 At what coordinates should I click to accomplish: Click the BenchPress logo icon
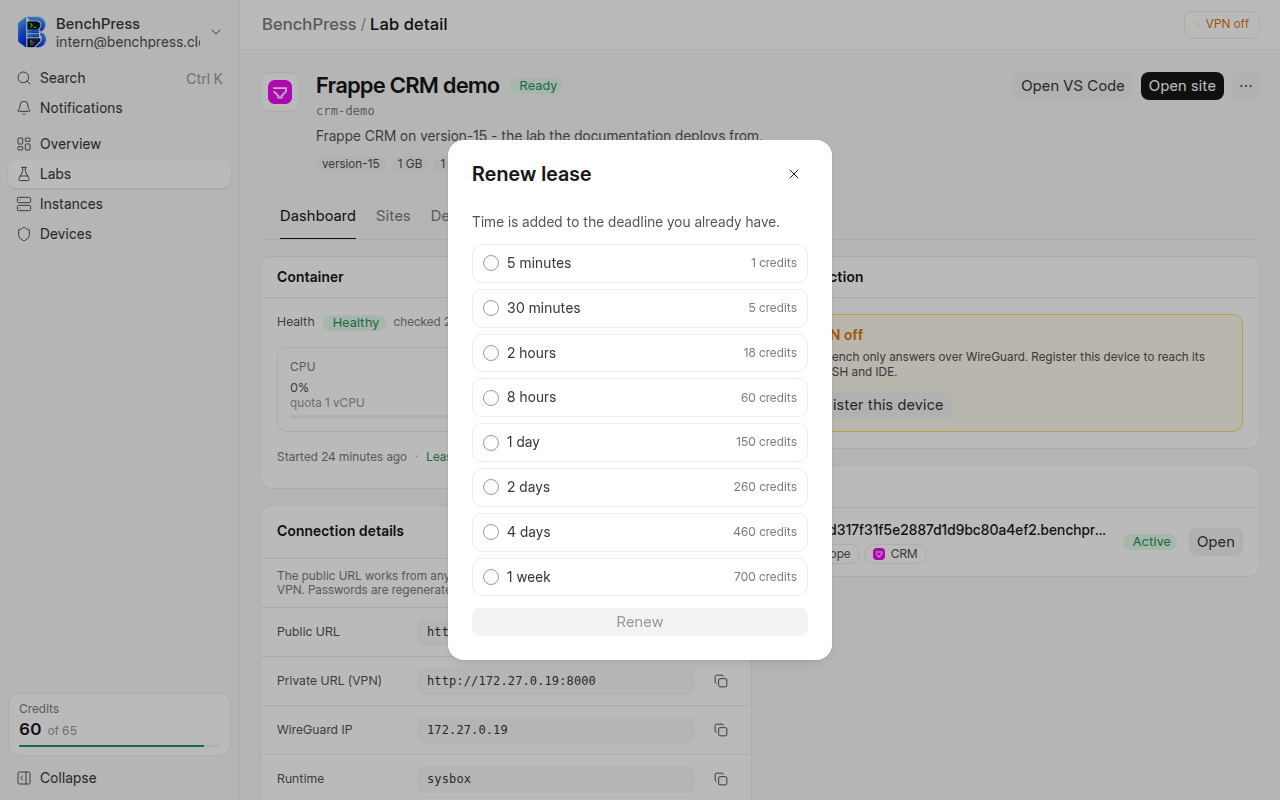32,32
